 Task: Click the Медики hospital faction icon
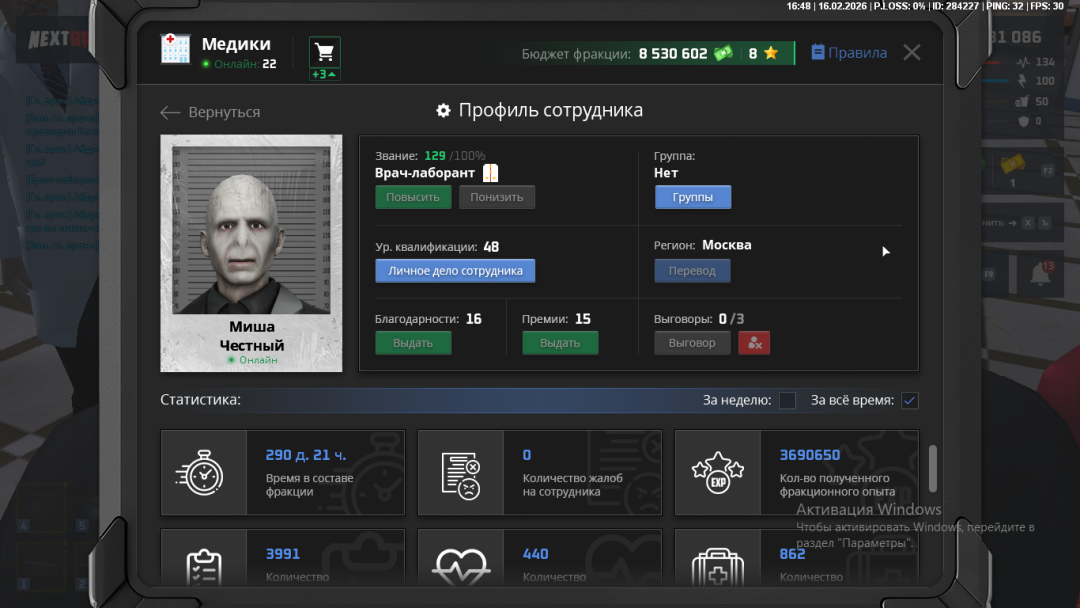(x=175, y=48)
